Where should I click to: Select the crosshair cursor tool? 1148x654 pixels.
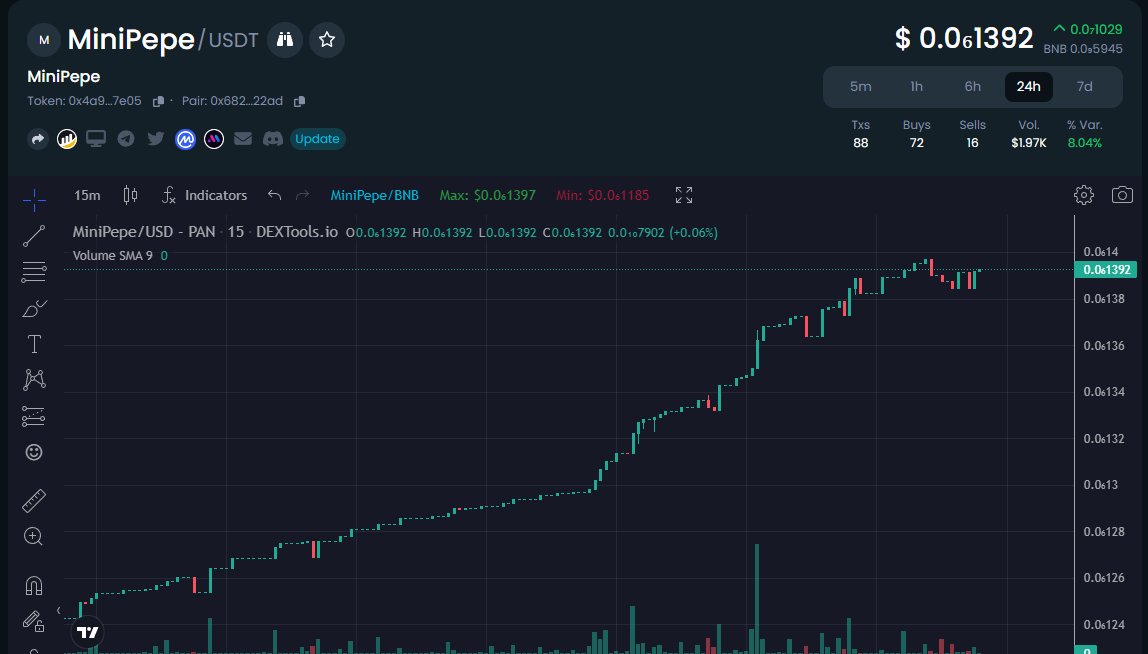[34, 199]
